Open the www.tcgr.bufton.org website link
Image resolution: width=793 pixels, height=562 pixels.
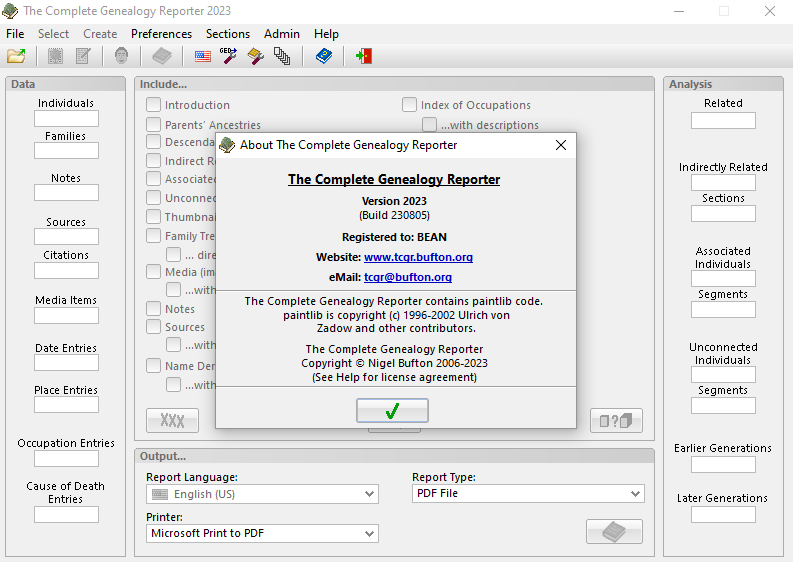[418, 257]
